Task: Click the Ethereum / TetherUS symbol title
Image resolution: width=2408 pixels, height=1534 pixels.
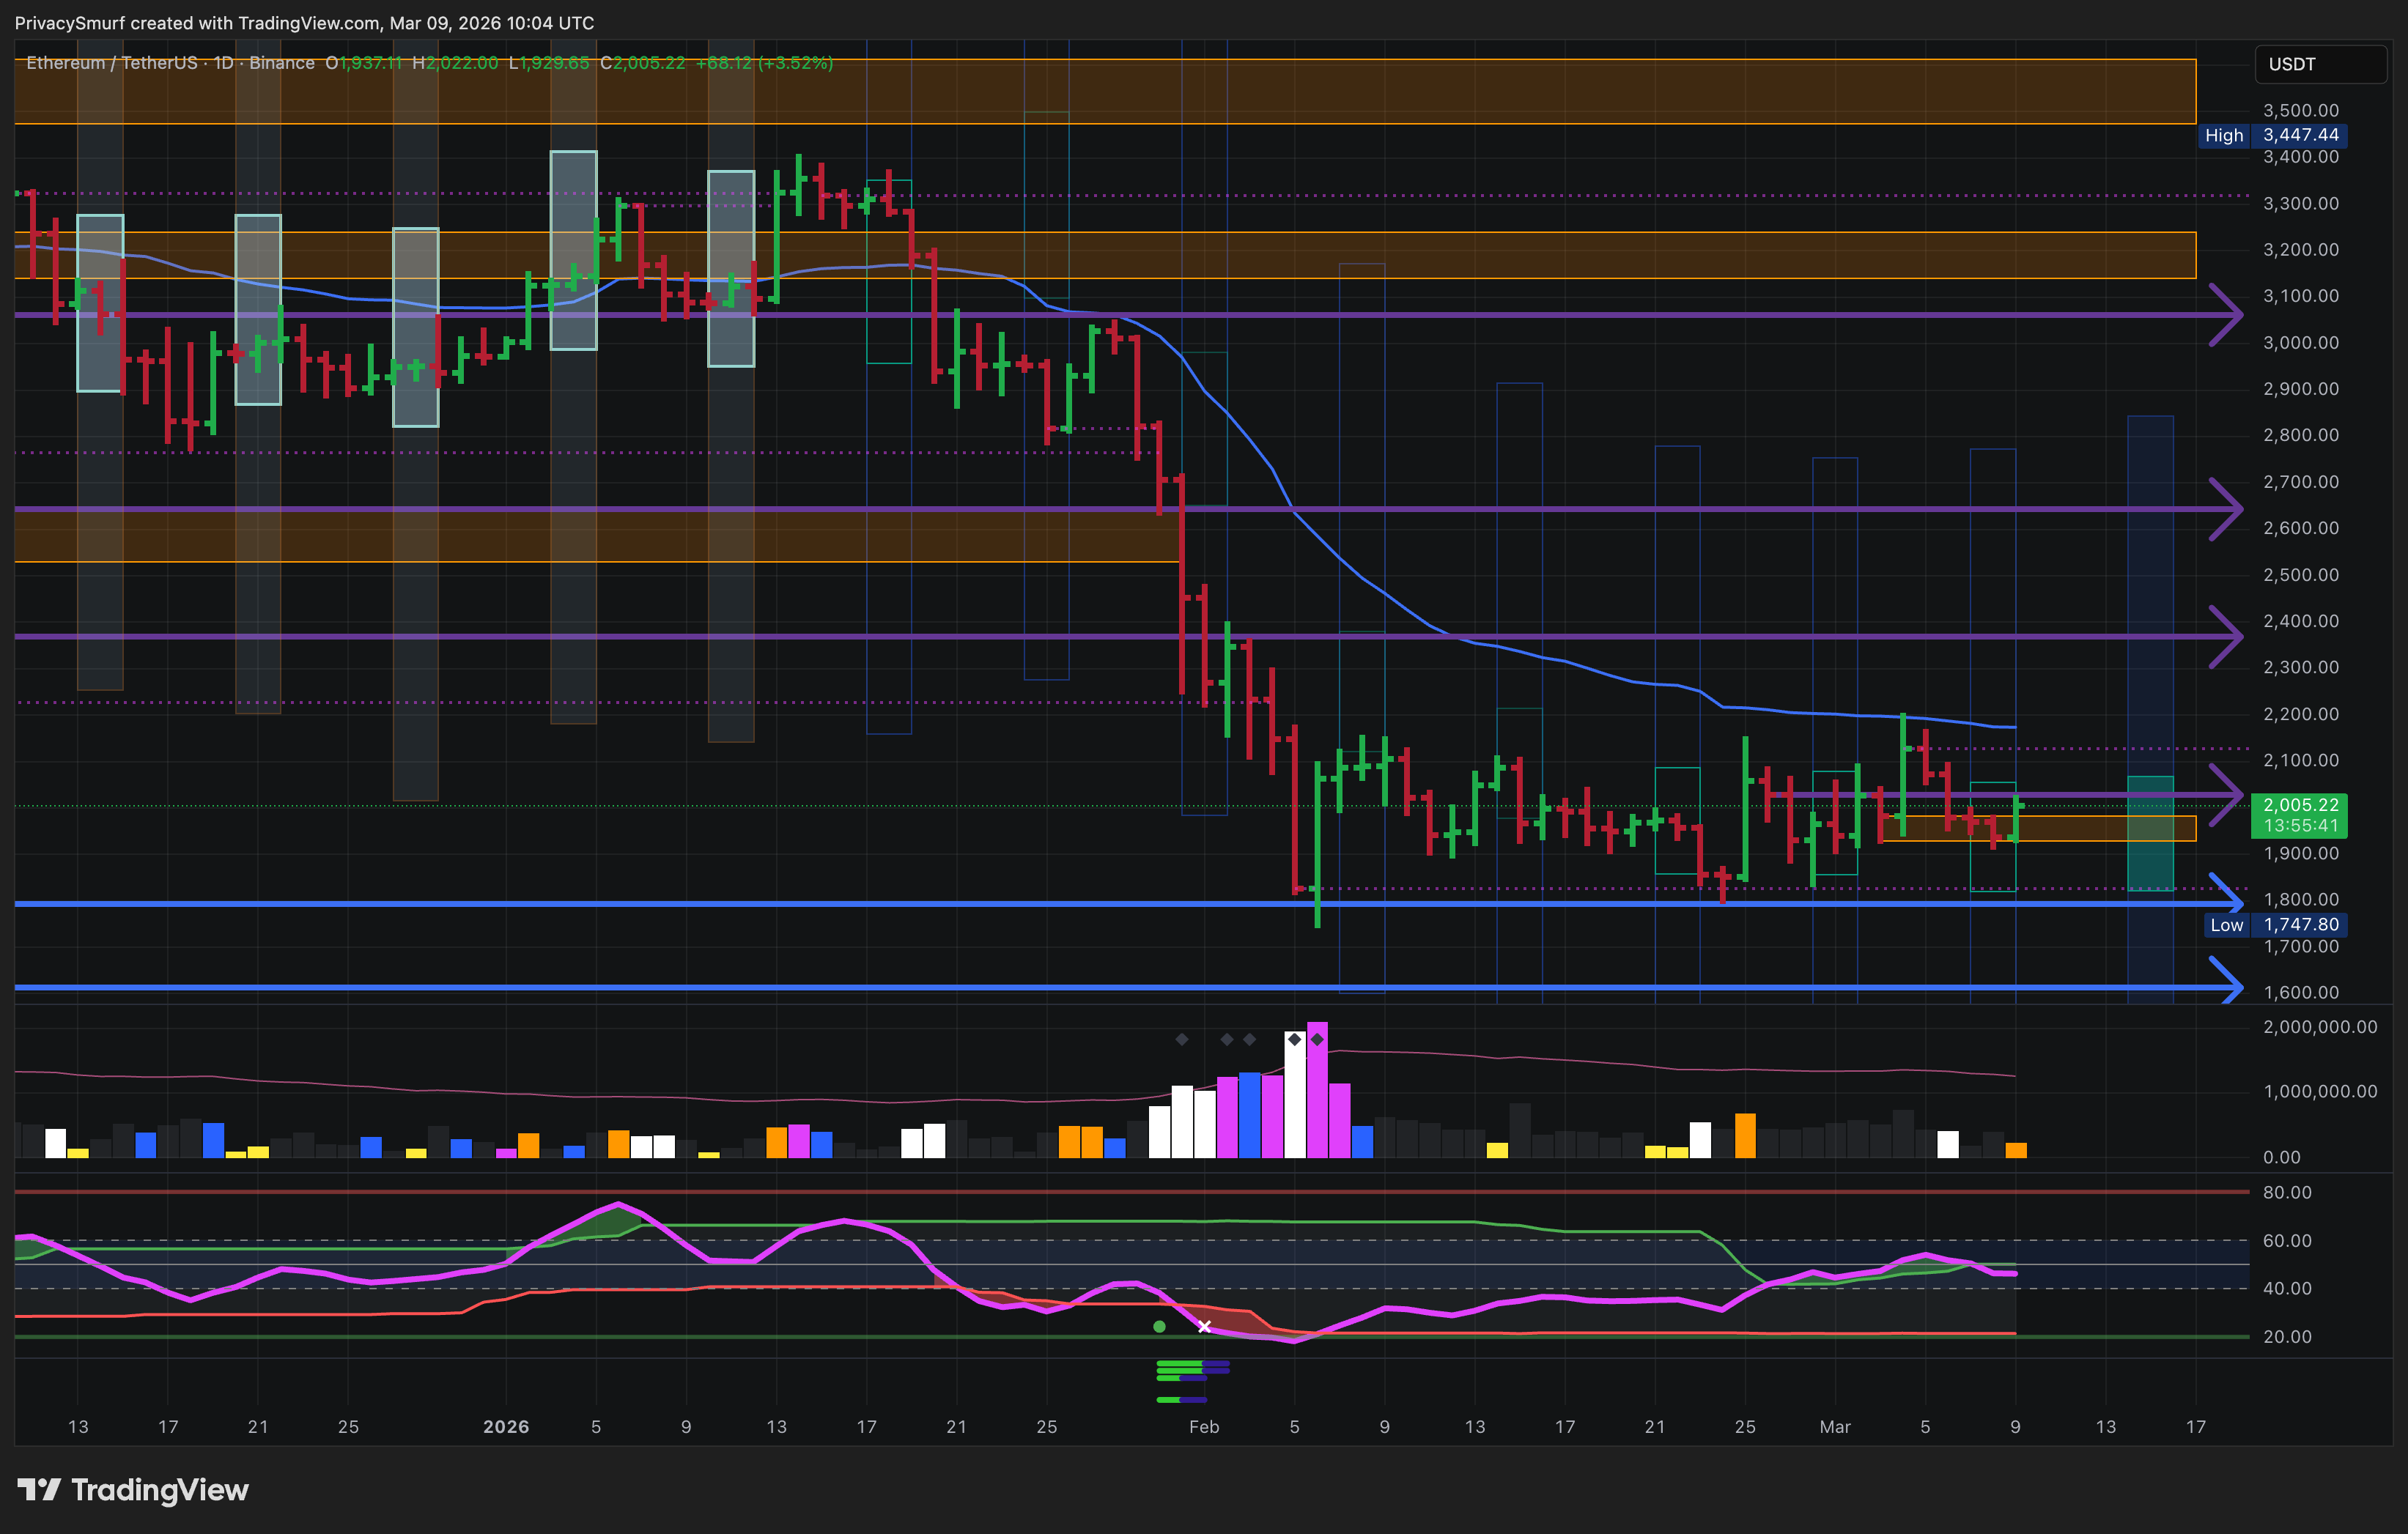Action: point(112,63)
